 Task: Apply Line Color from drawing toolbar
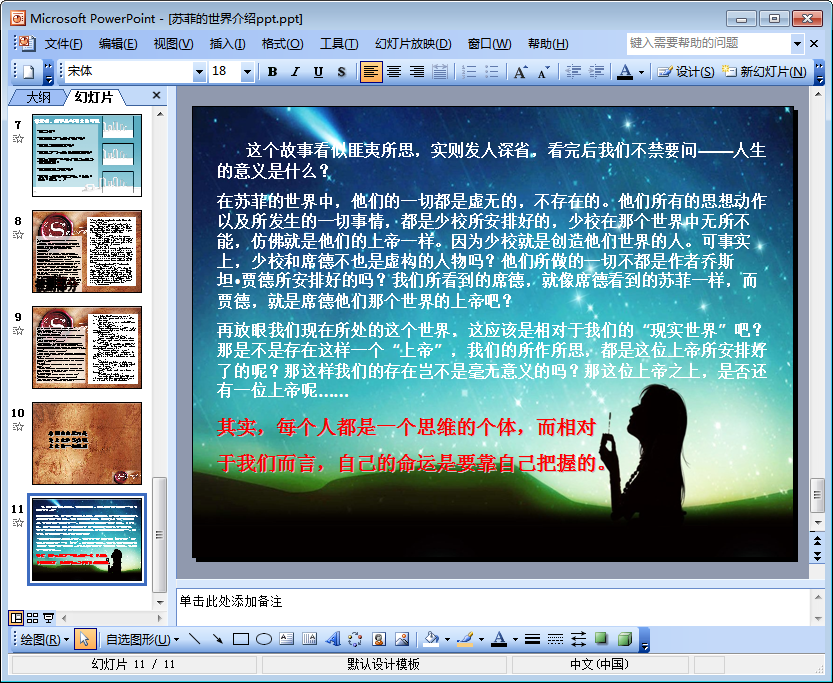coord(465,639)
